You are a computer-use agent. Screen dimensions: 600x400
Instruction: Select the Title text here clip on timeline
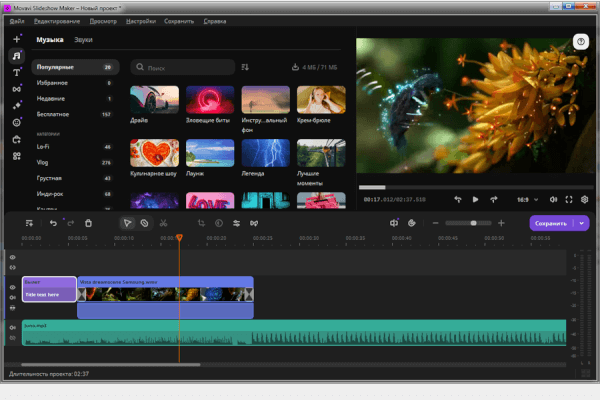coord(49,289)
